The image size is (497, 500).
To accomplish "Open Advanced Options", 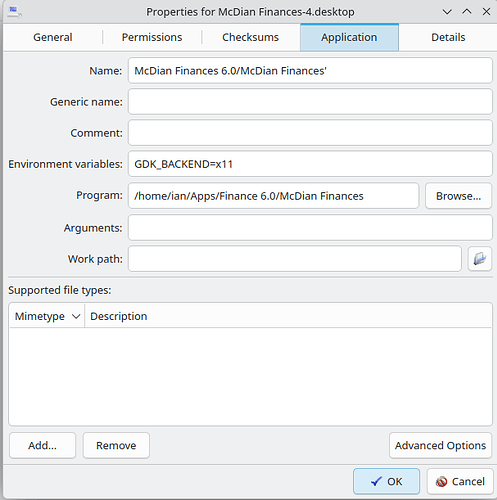I will [440, 445].
